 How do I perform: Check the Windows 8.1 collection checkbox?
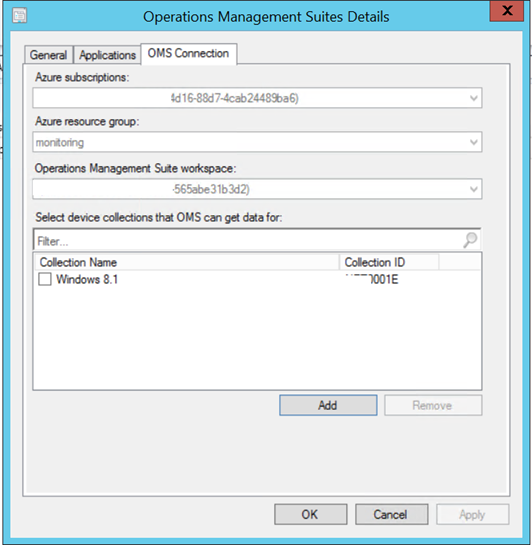coord(45,279)
